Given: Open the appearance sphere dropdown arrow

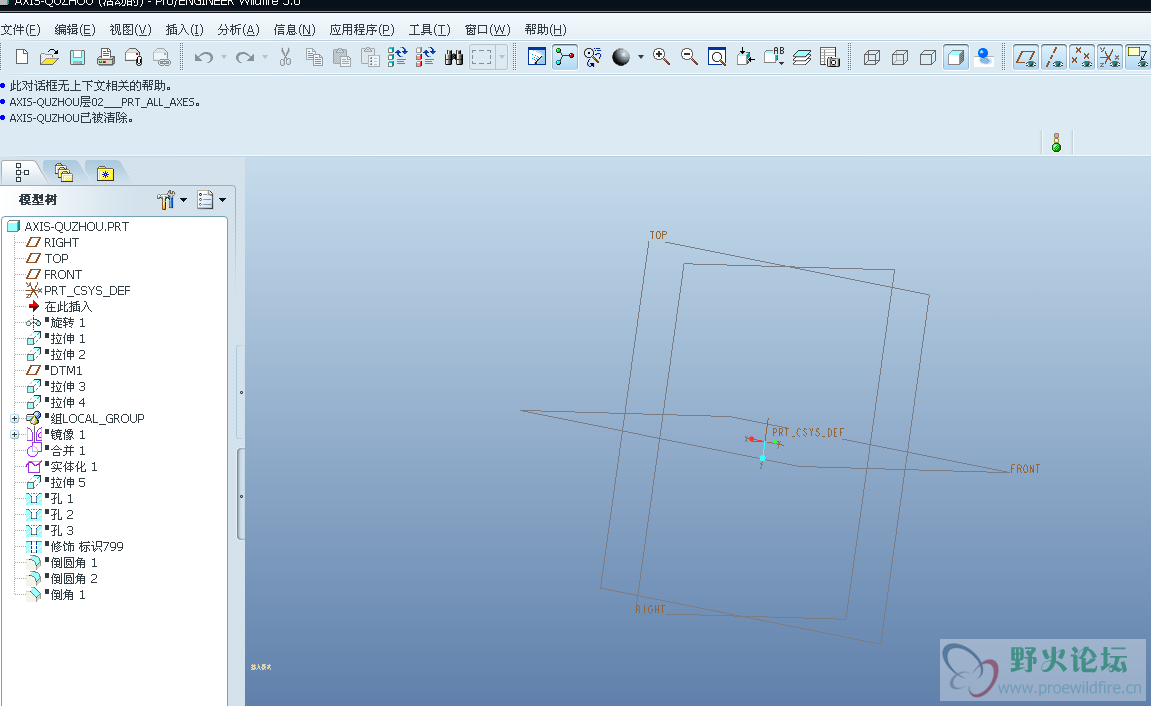Looking at the screenshot, I should [641, 57].
